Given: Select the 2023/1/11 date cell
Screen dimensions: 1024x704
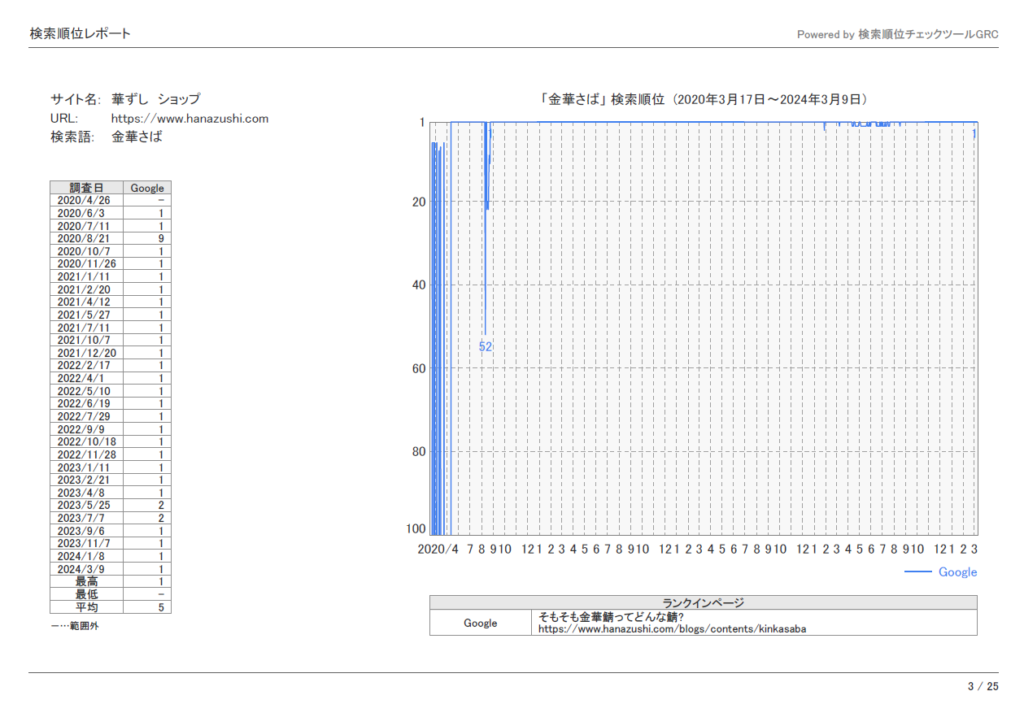Looking at the screenshot, I should point(86,468).
